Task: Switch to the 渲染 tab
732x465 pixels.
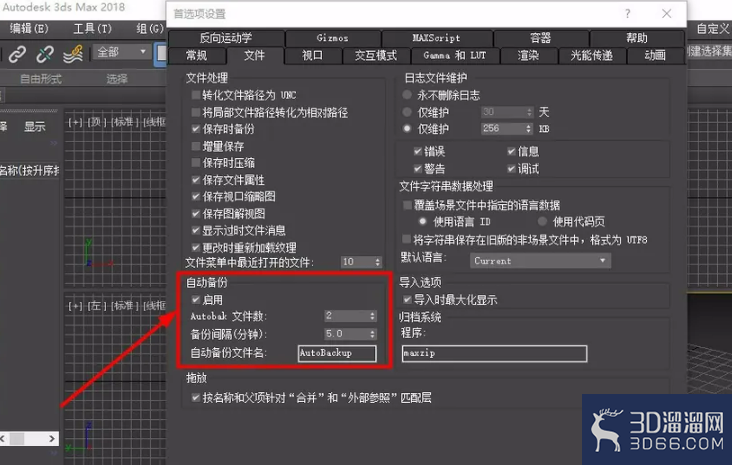Action: click(x=528, y=56)
